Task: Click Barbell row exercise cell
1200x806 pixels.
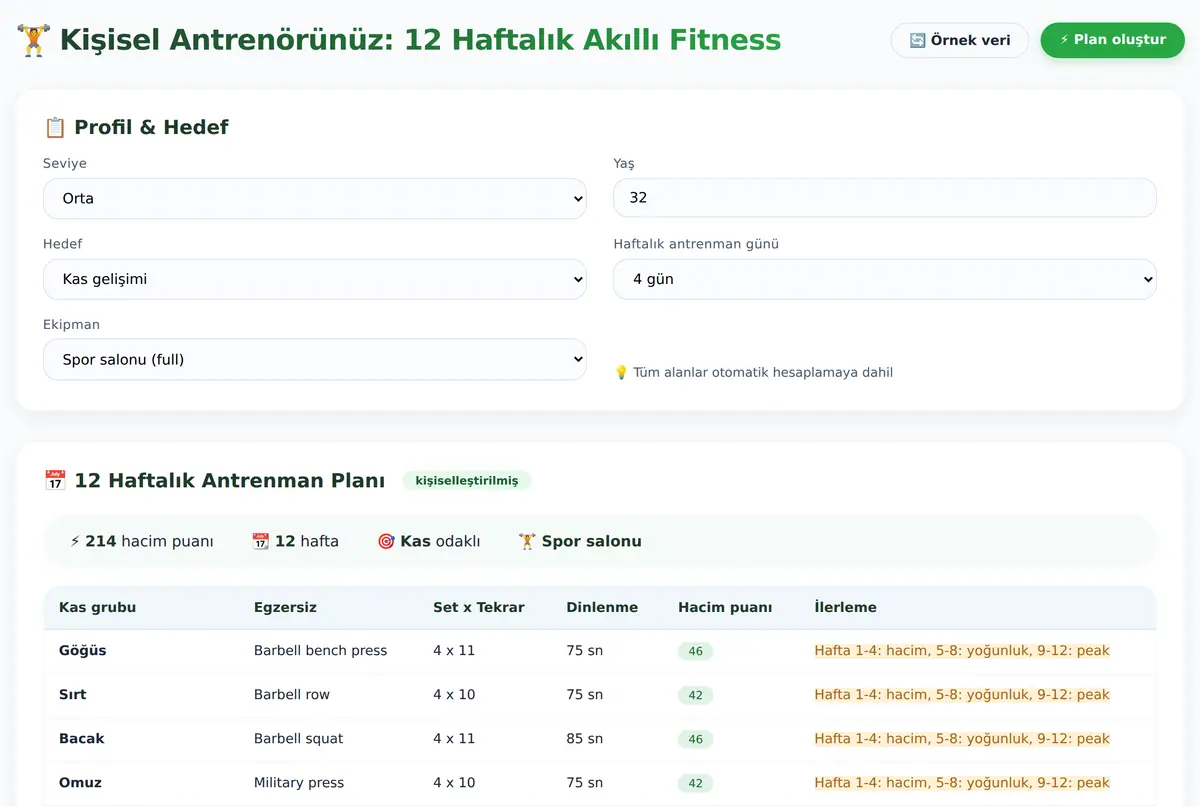Action: point(291,694)
